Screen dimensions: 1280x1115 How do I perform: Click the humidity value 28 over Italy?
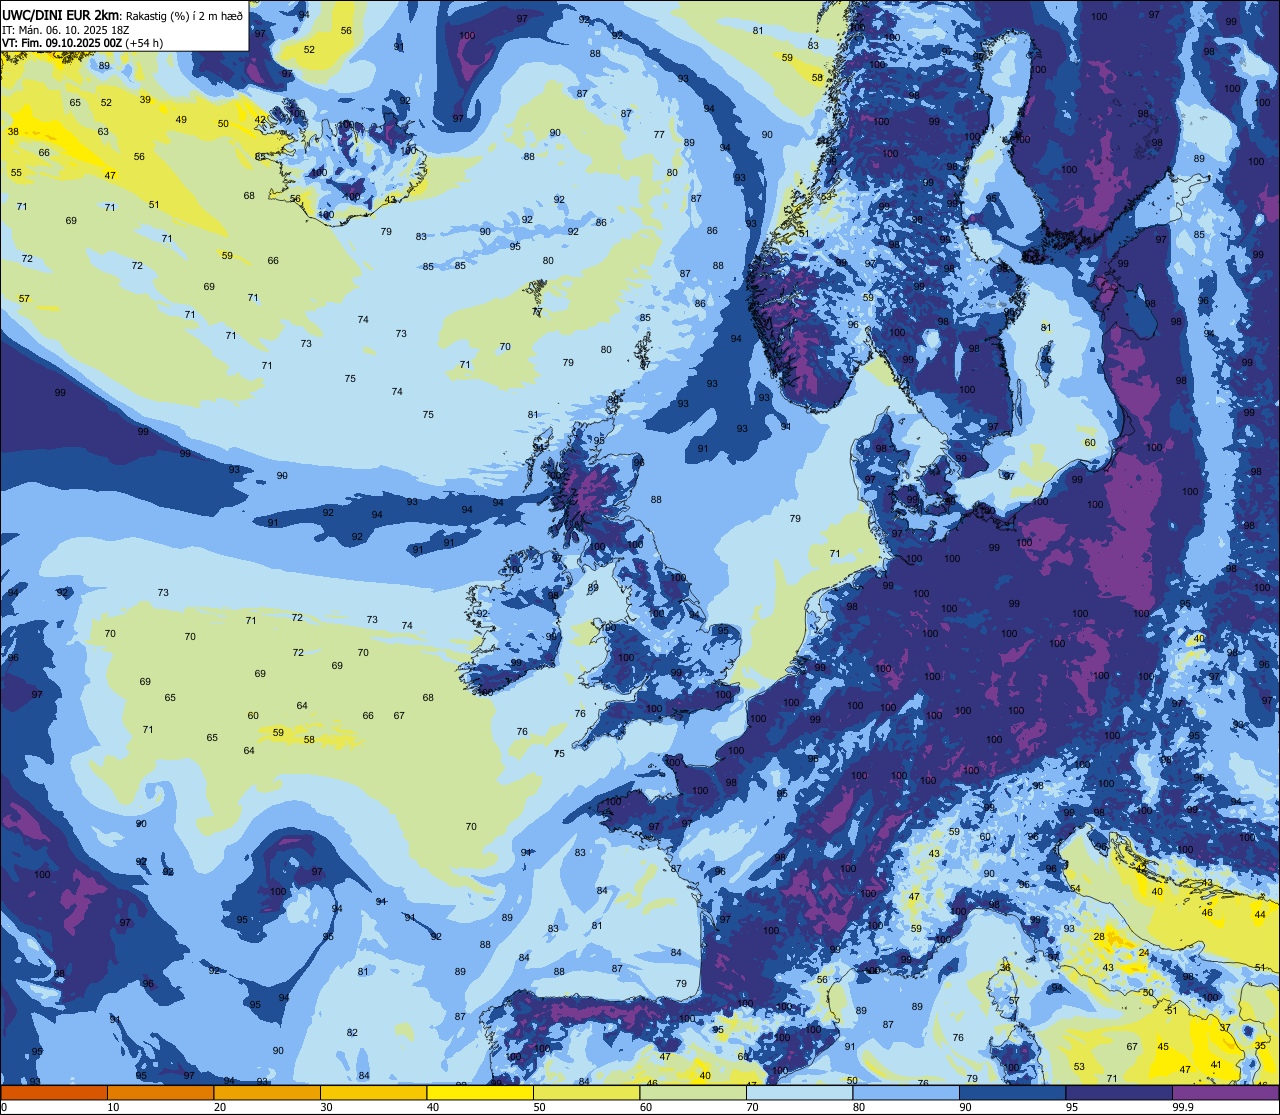coord(1099,936)
